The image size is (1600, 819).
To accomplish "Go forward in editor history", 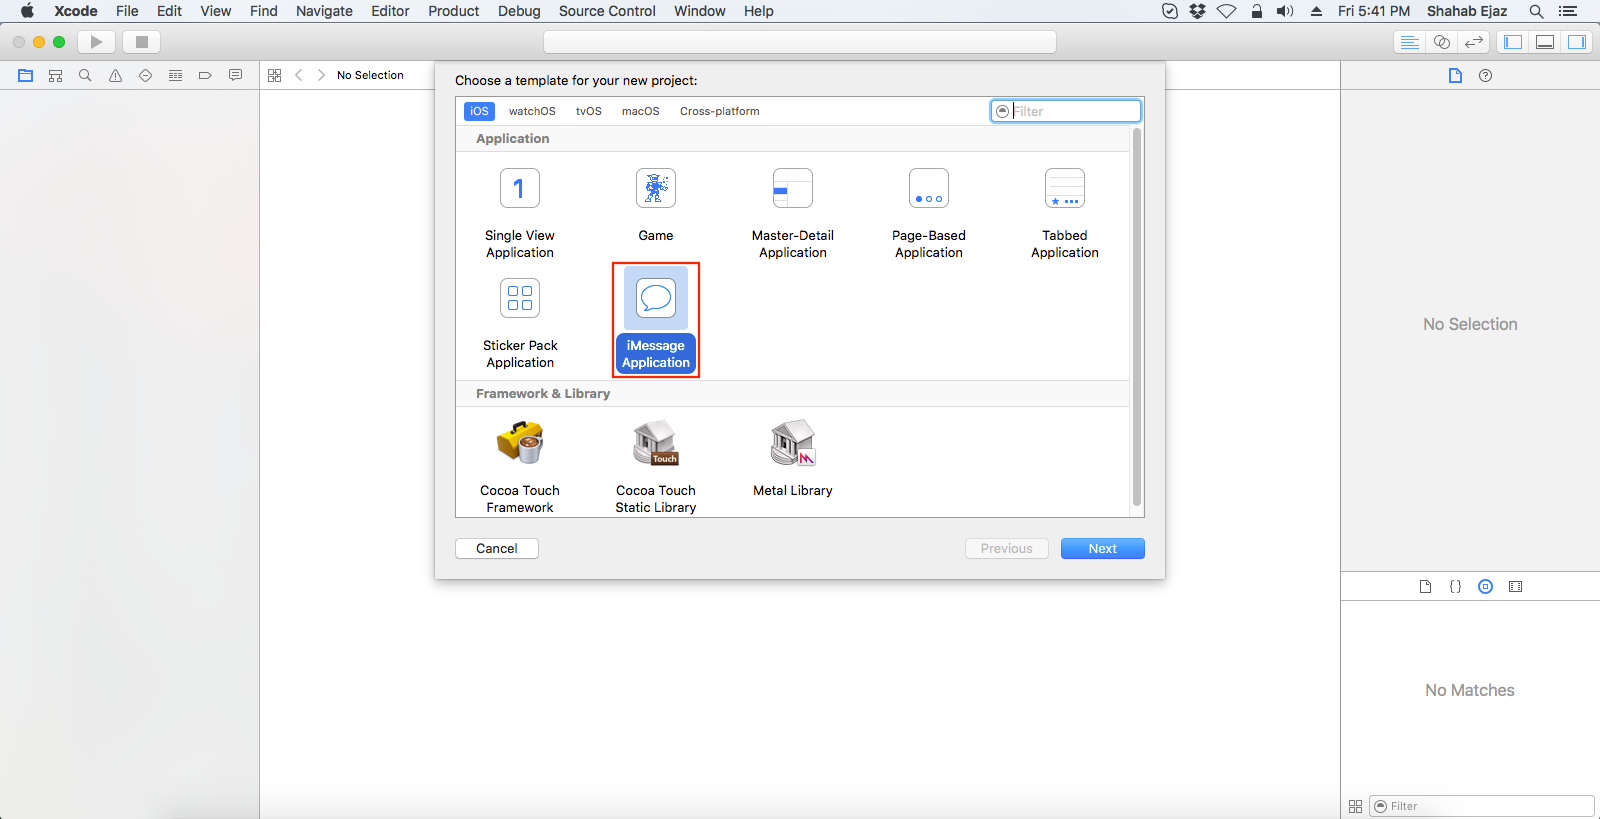I will point(321,75).
